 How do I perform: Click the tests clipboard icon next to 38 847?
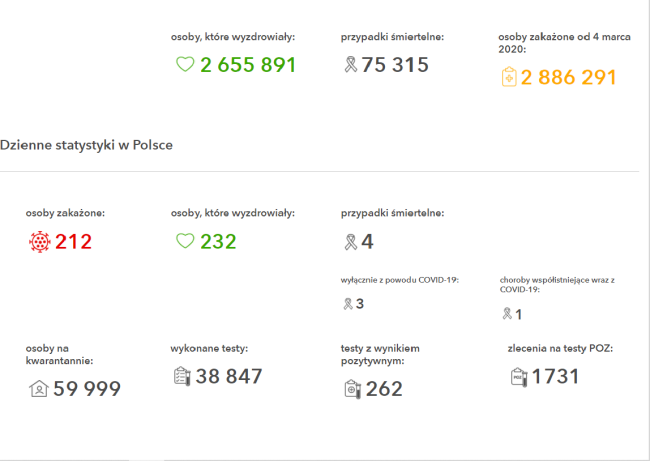pos(182,376)
